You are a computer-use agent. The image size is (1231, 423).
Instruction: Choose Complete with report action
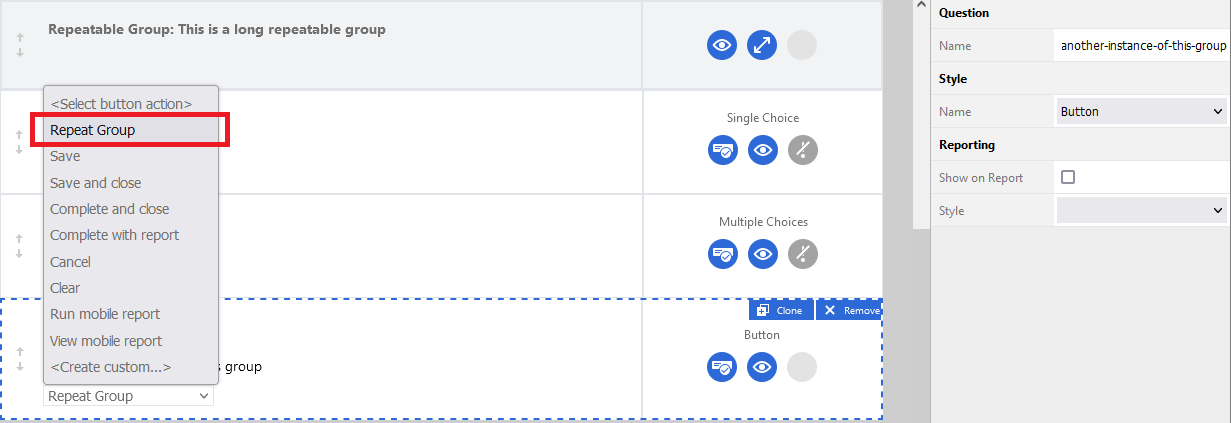114,235
